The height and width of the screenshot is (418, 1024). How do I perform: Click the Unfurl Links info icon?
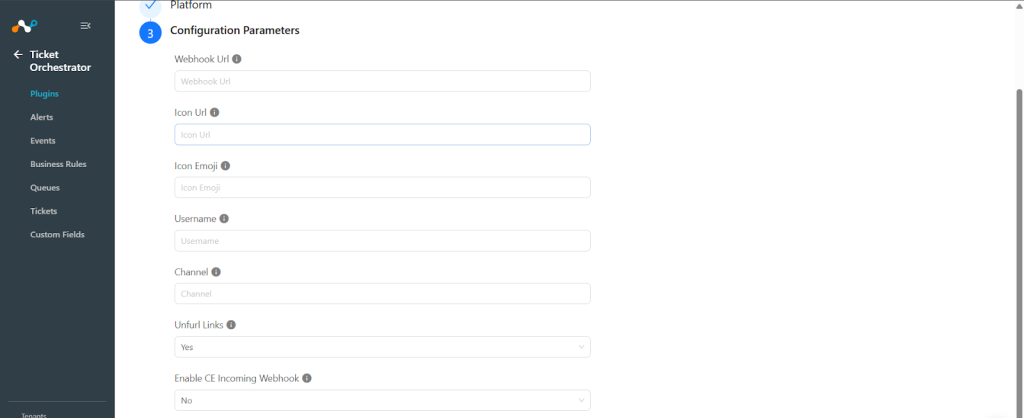point(231,325)
